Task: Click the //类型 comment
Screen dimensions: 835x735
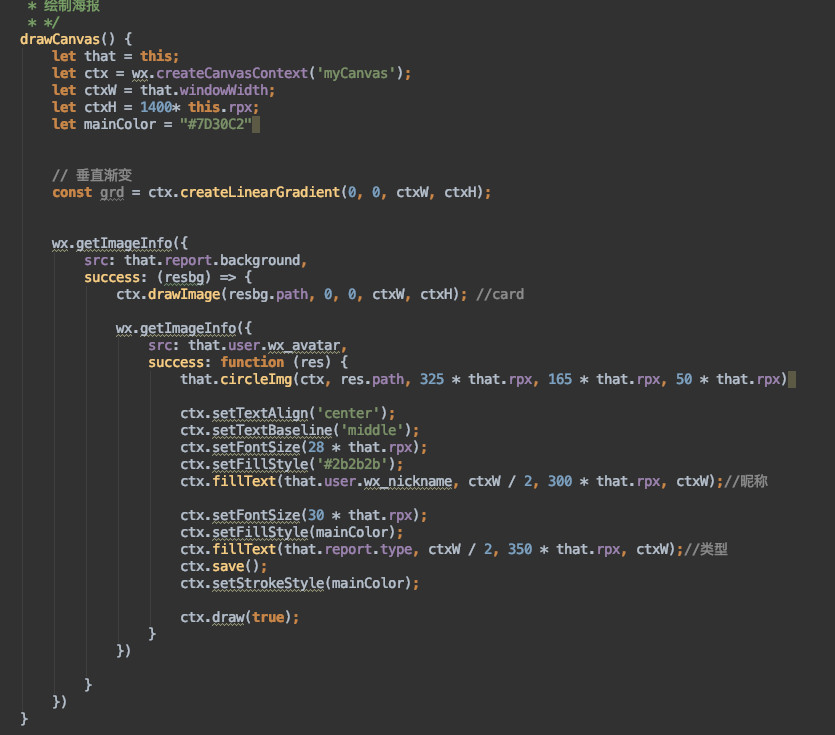Action: (706, 550)
